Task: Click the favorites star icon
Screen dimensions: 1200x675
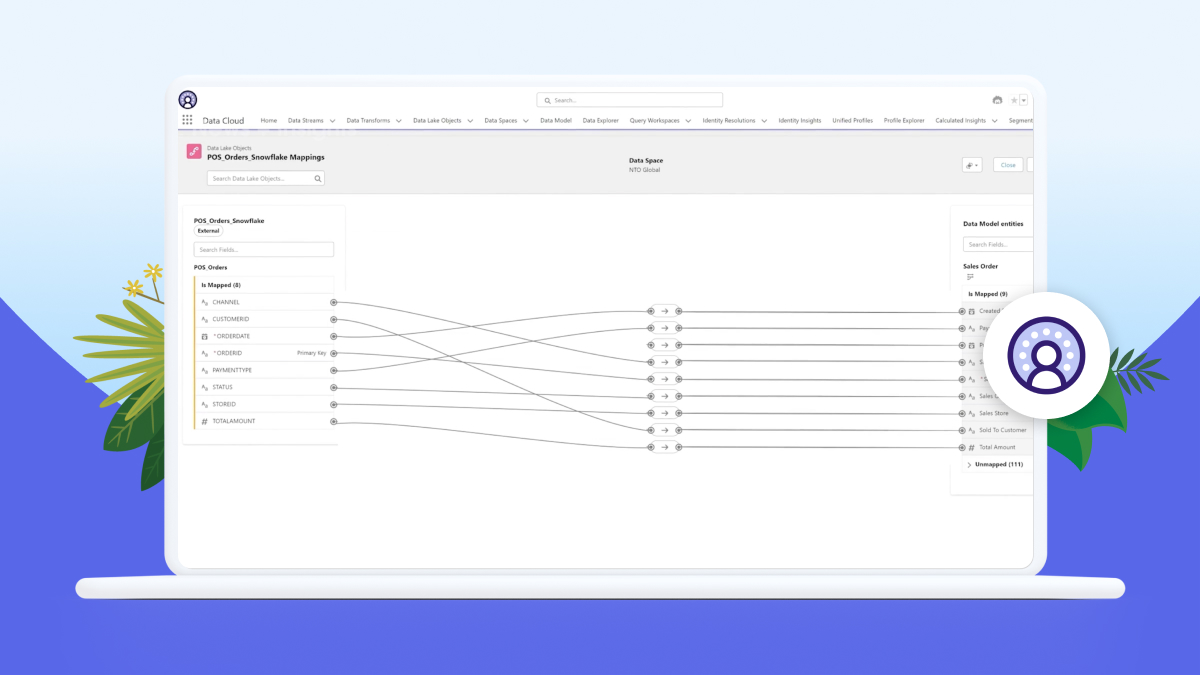Action: tap(1013, 100)
